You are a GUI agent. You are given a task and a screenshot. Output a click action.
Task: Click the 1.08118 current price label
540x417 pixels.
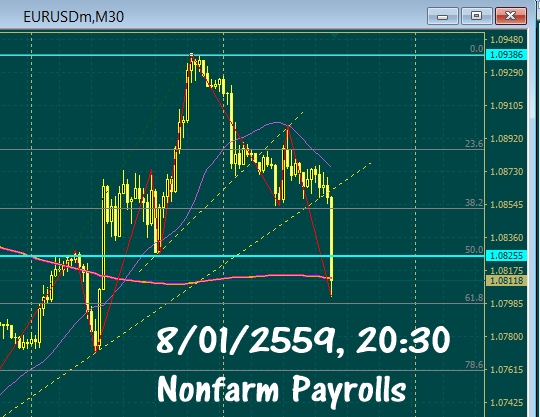[x=506, y=281]
